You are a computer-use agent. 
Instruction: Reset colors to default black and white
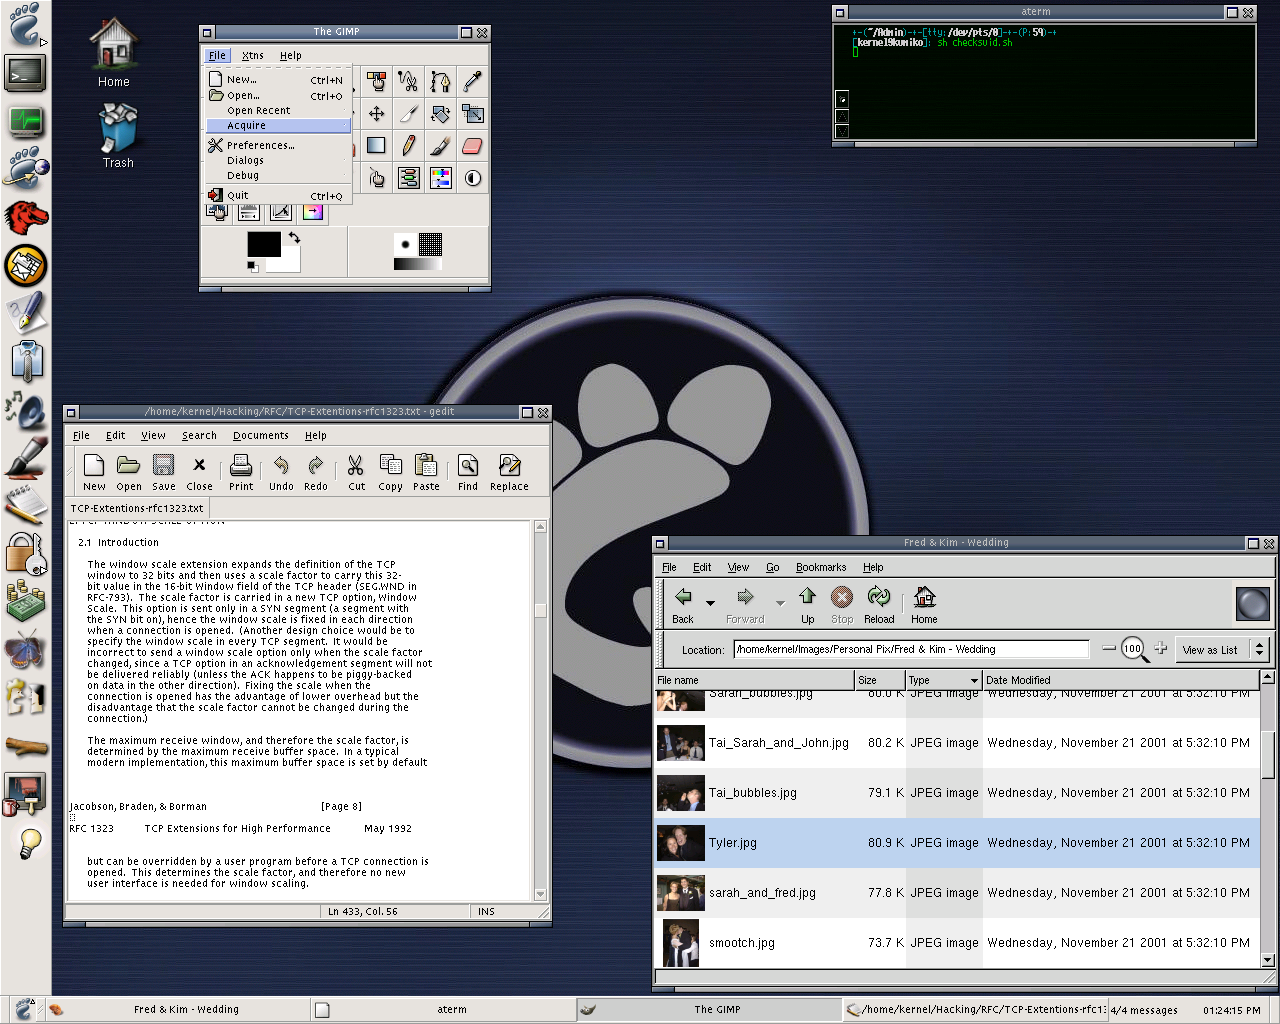click(x=252, y=267)
